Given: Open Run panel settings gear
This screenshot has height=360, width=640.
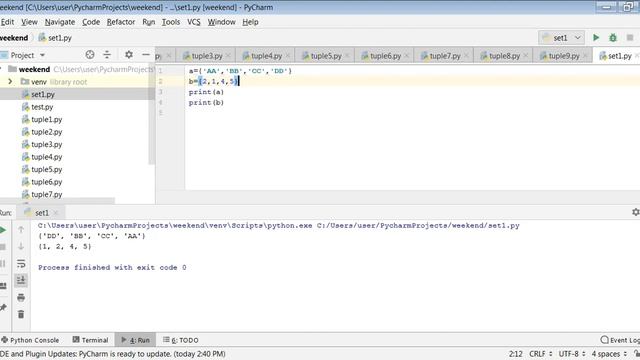Looking at the screenshot, I should click(636, 212).
